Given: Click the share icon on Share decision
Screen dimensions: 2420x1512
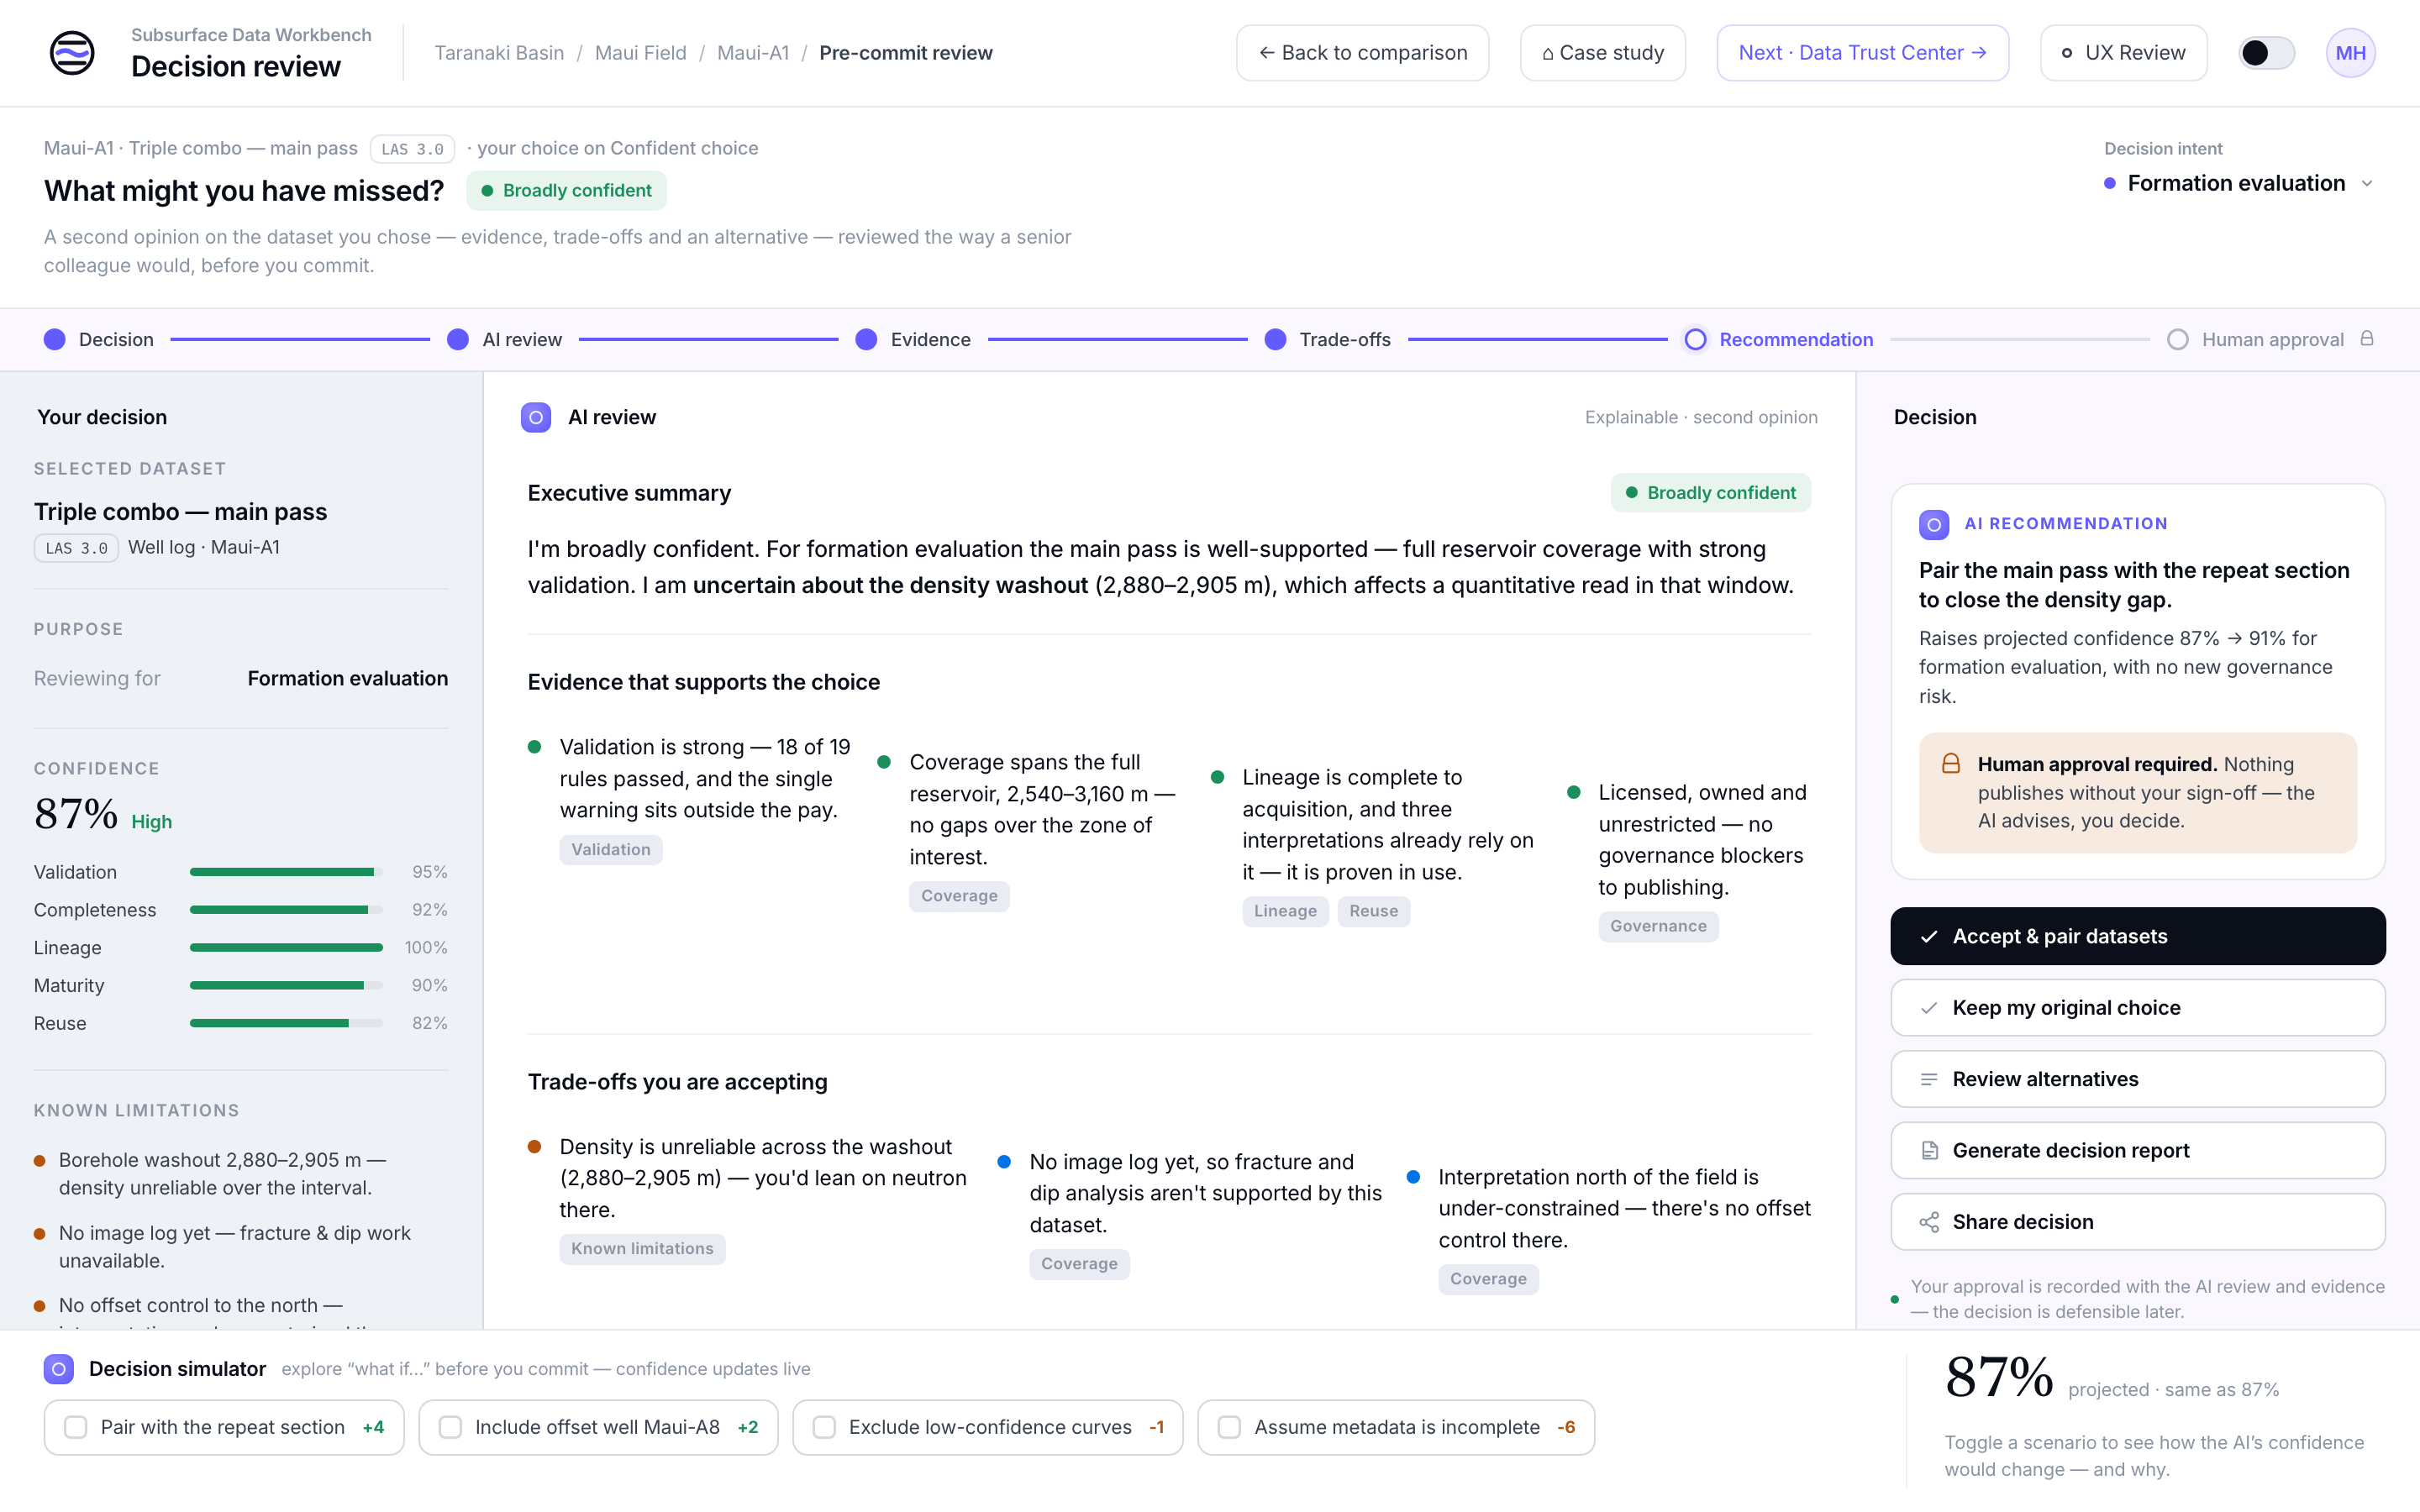Looking at the screenshot, I should [x=1929, y=1222].
